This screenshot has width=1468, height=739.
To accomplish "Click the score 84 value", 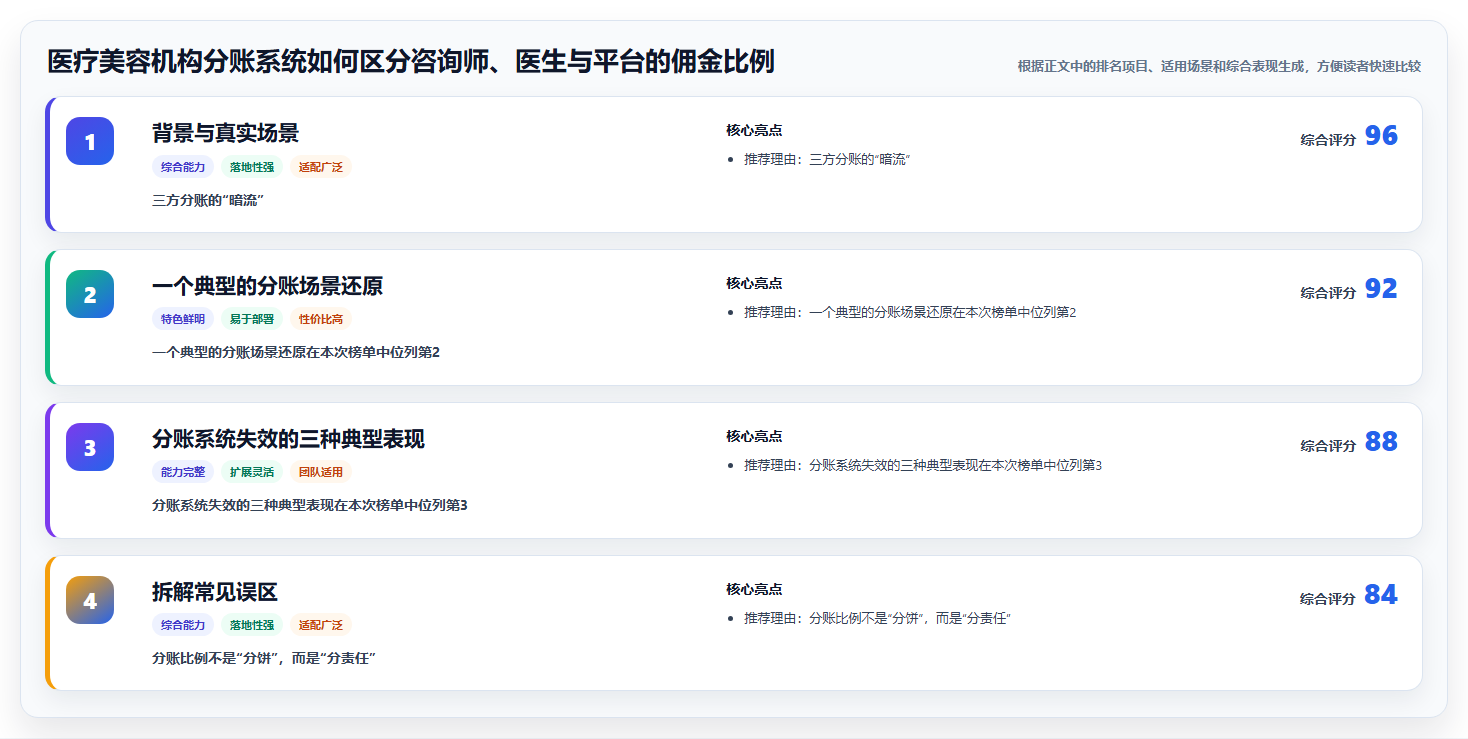I will [1381, 595].
